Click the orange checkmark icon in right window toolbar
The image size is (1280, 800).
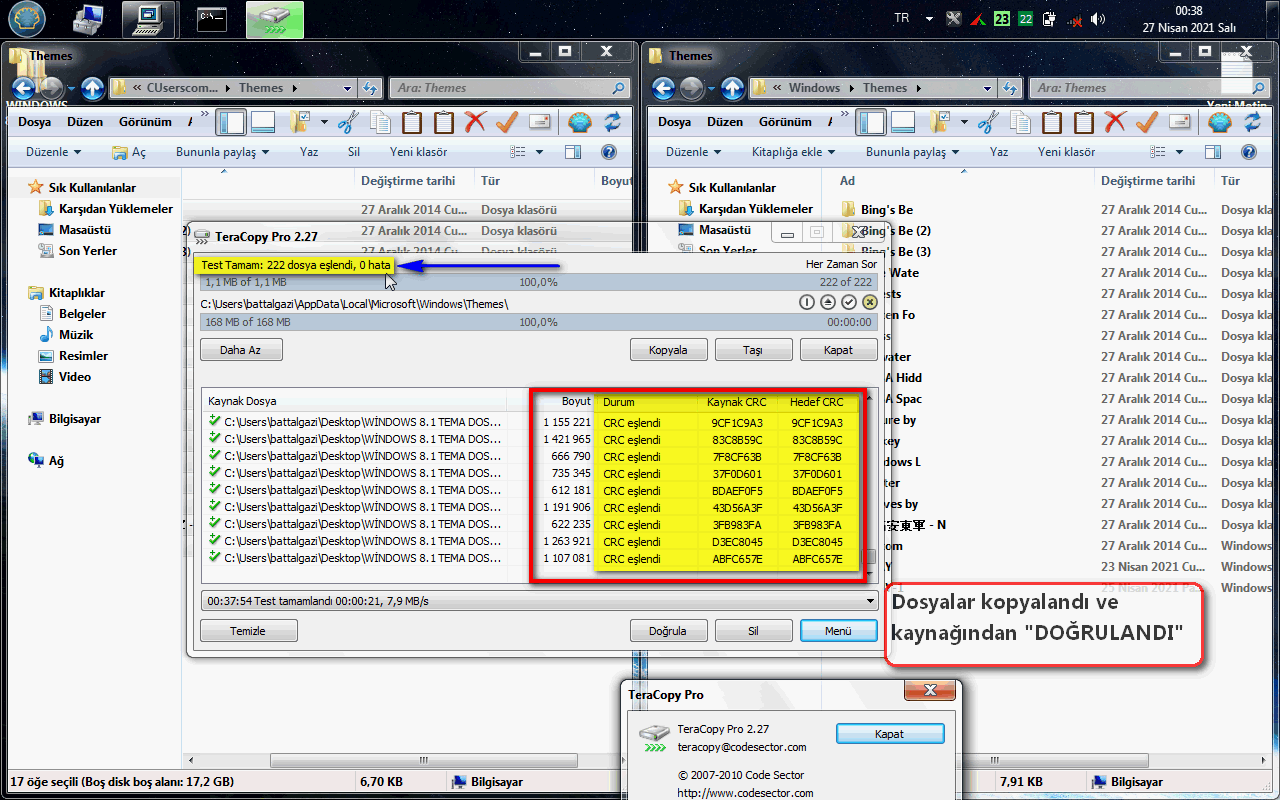point(1147,122)
